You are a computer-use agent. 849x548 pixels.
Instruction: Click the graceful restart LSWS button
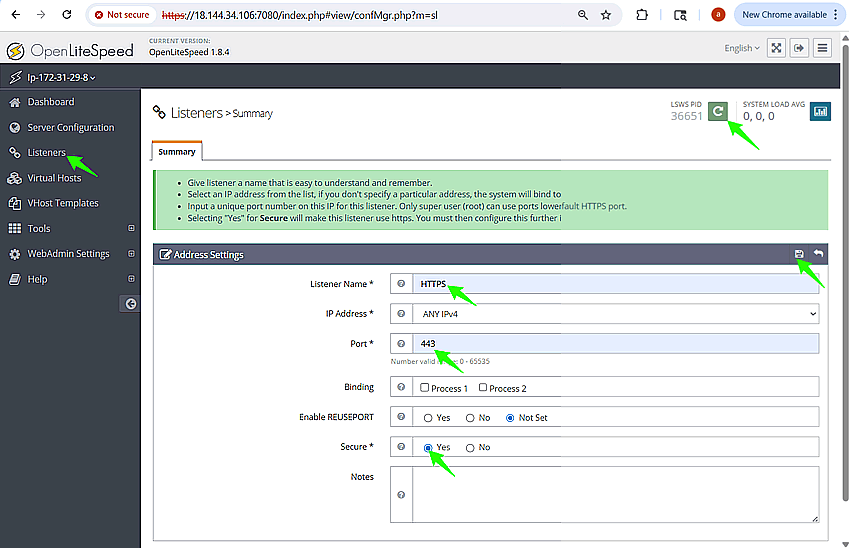[x=717, y=112]
